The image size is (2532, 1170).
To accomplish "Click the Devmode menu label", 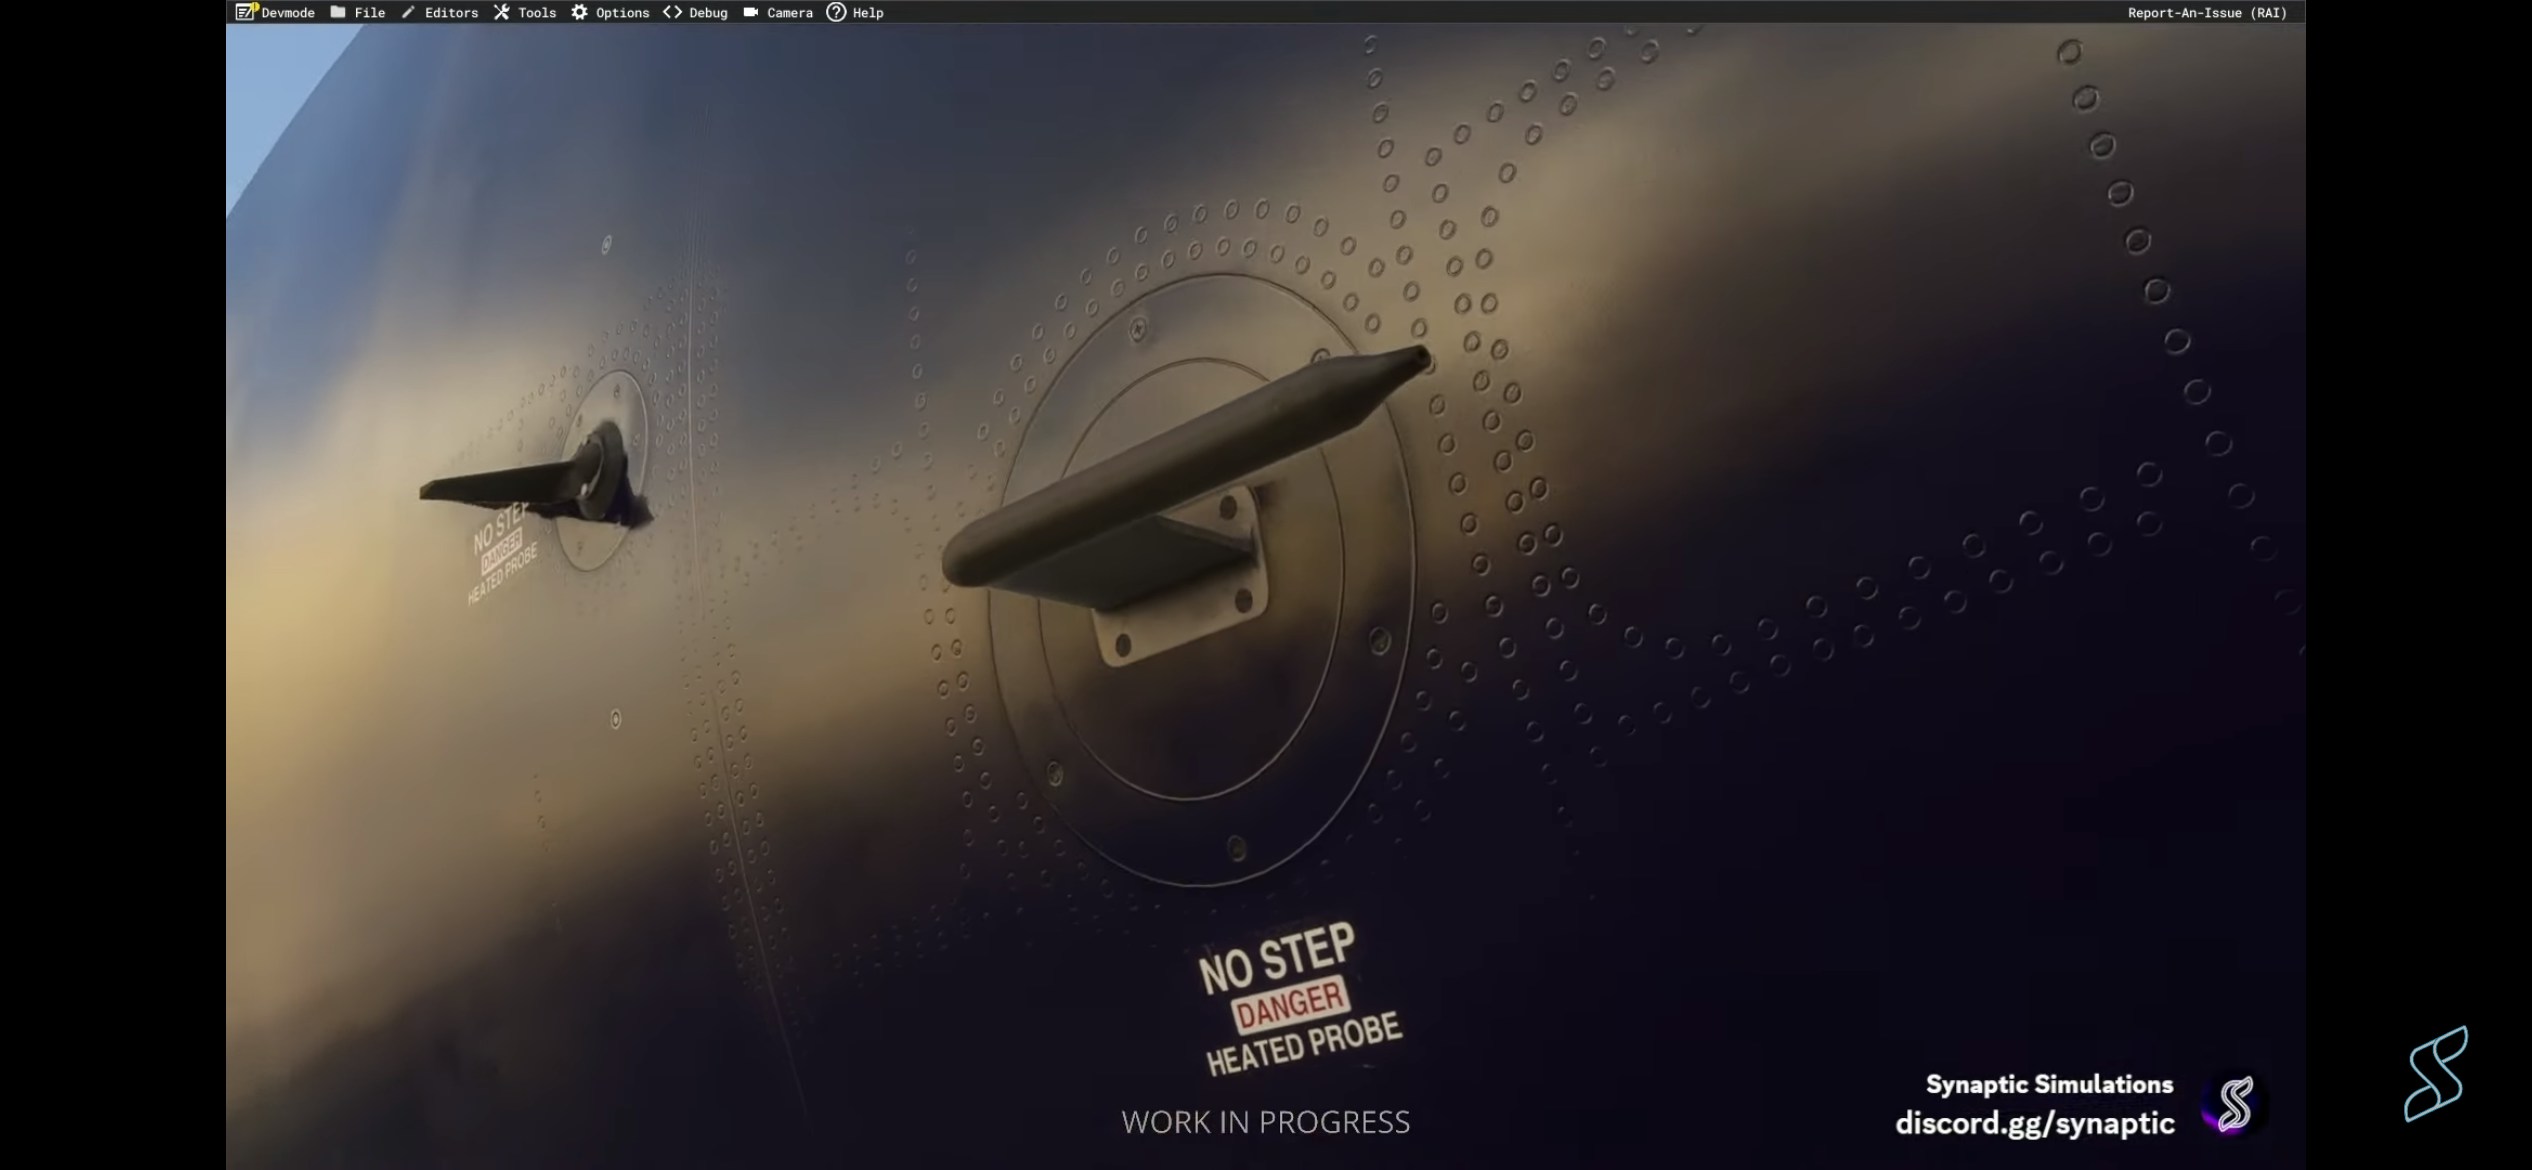I will 288,13.
